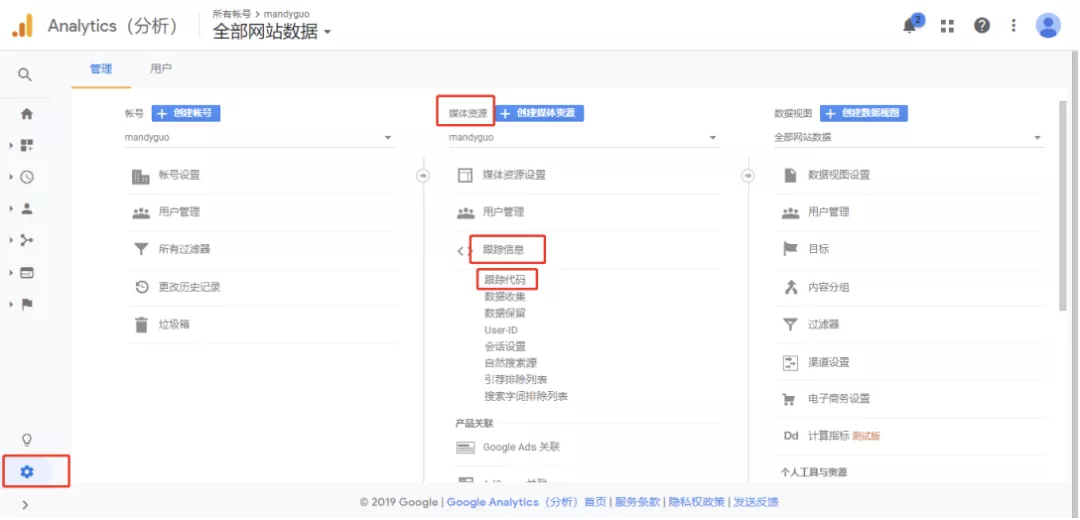Screen dimensions: 1080x520
Task: Click the vertical scrollbar on the right
Action: pyautogui.click(x=1061, y=200)
